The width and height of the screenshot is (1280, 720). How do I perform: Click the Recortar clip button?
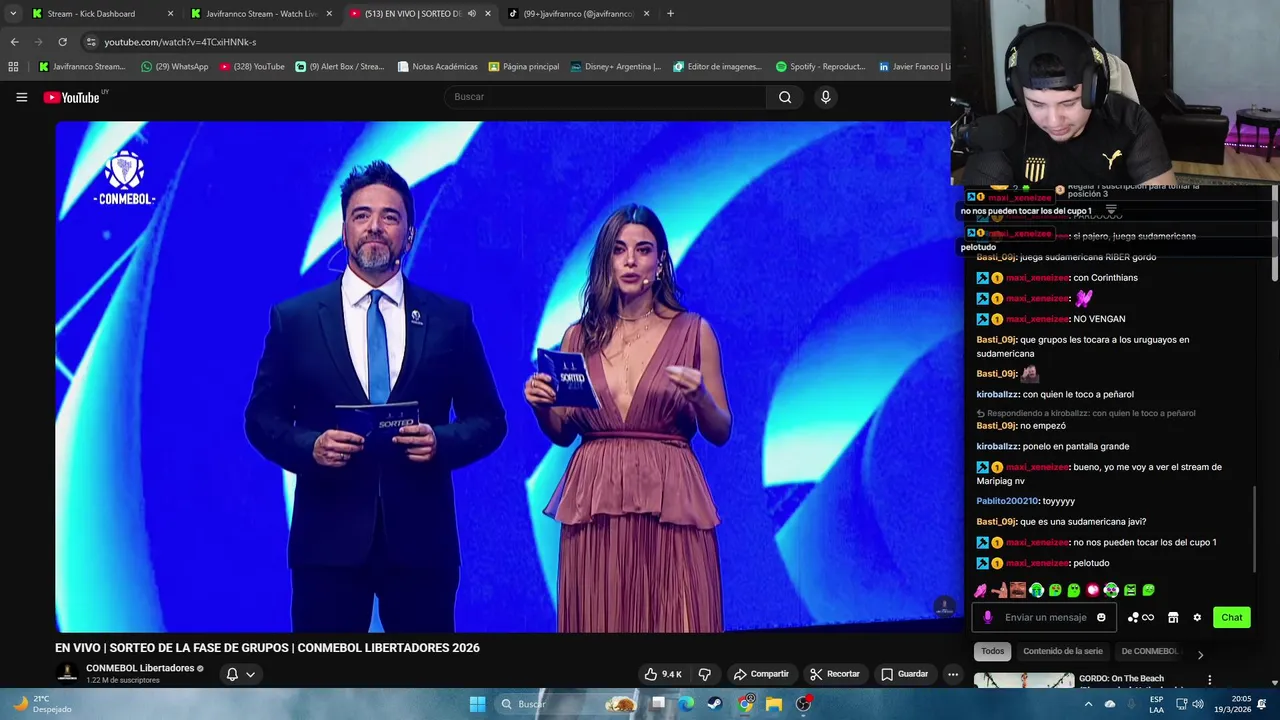coord(835,674)
